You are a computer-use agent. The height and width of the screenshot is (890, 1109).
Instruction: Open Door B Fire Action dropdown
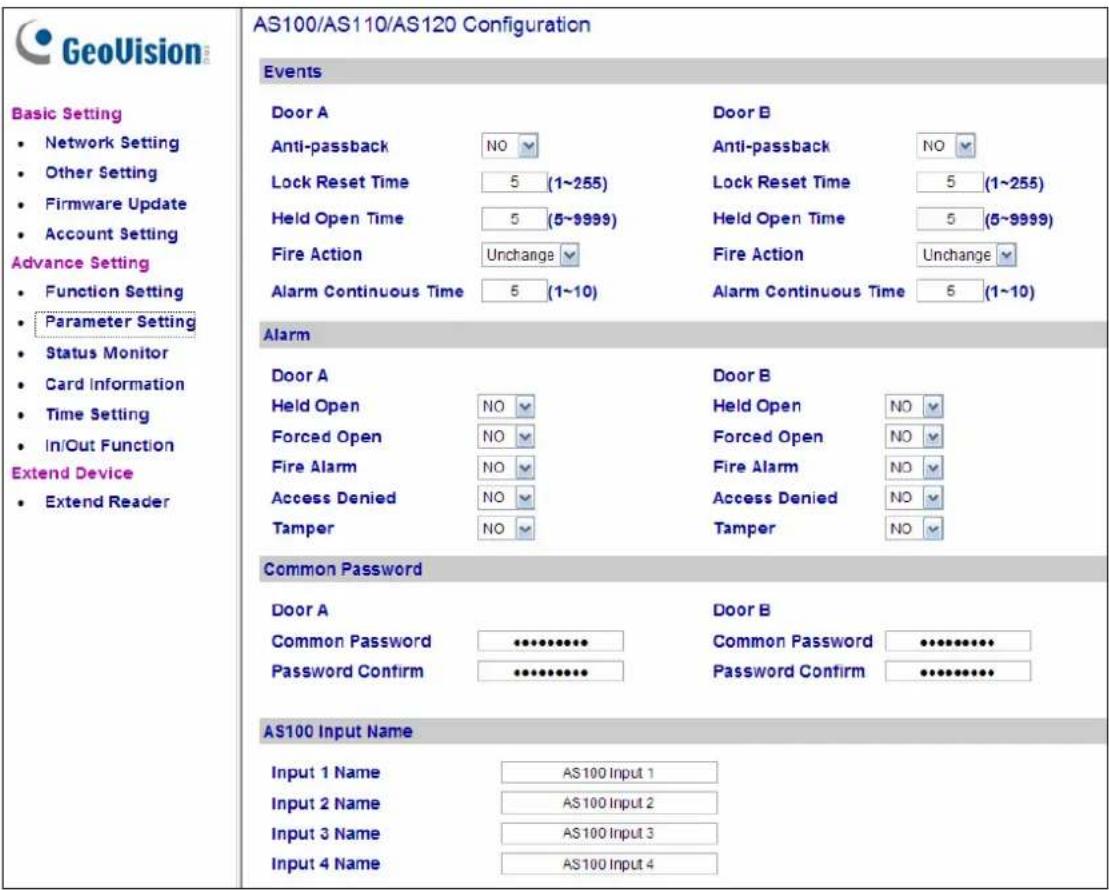click(x=966, y=255)
